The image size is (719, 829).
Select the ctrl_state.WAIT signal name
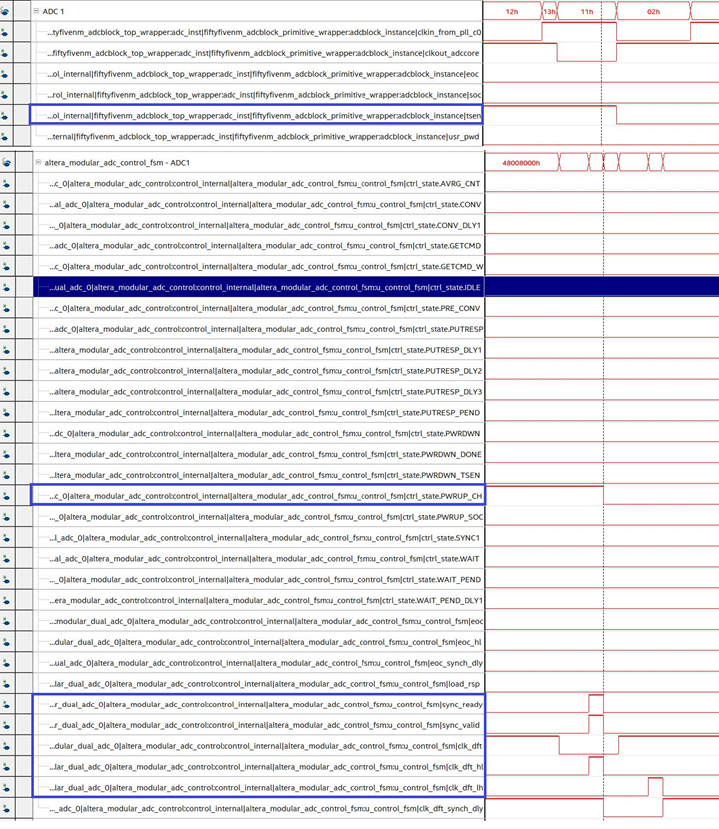[x=264, y=558]
